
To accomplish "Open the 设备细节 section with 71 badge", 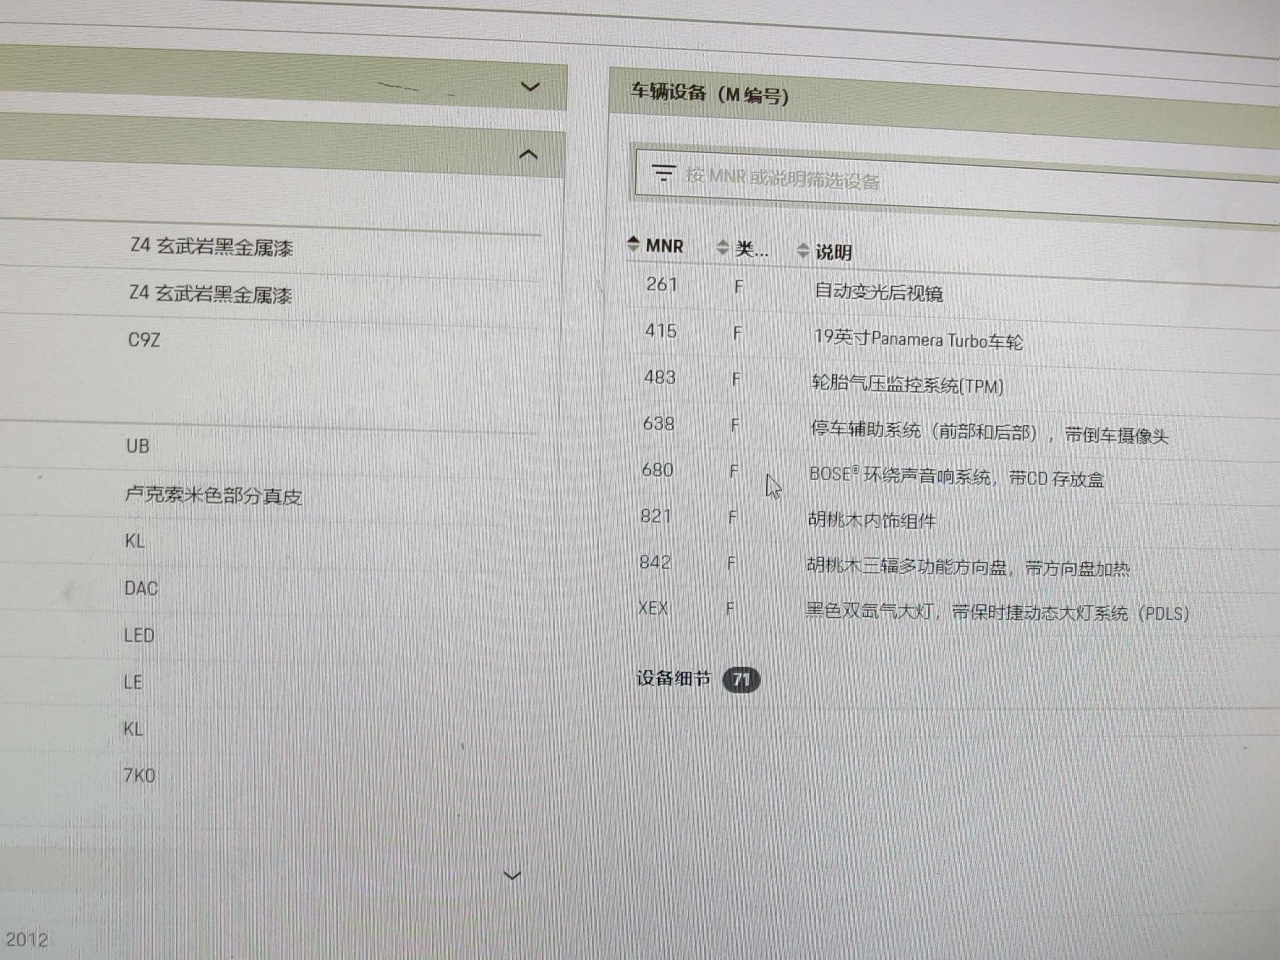I will [x=698, y=679].
